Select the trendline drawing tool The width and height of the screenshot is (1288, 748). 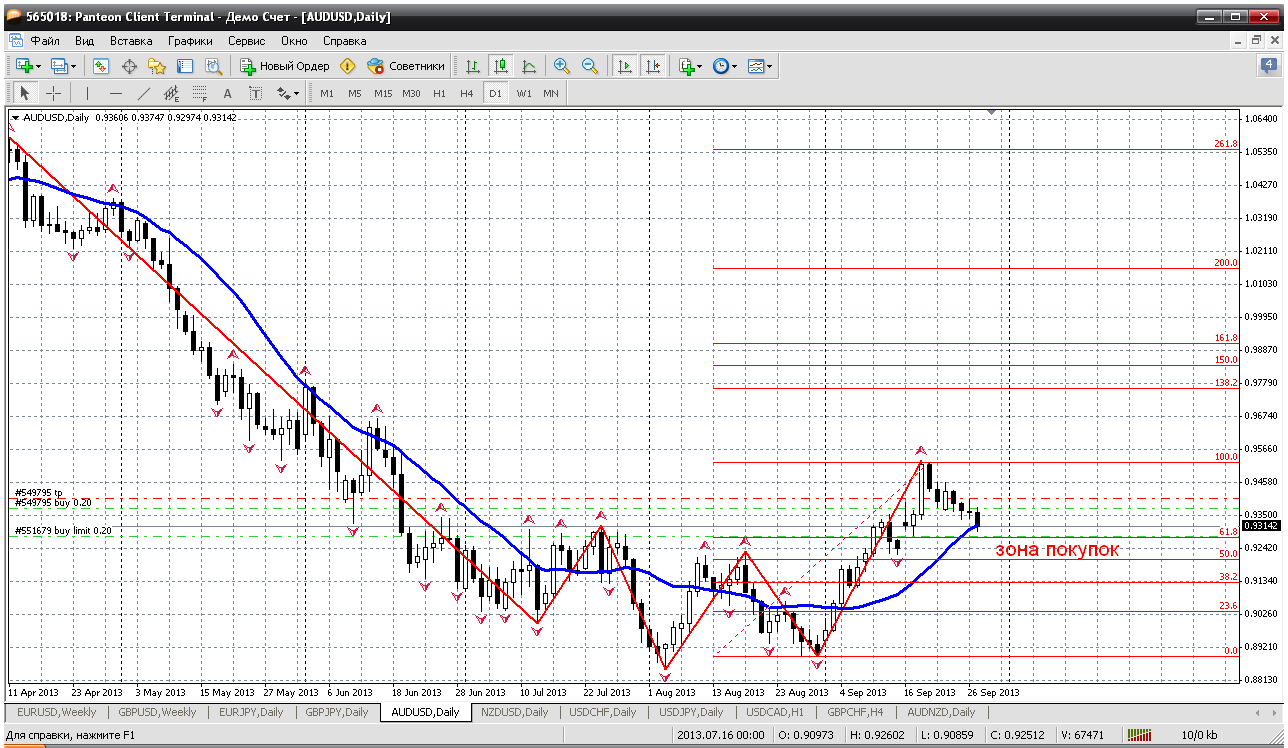143,93
